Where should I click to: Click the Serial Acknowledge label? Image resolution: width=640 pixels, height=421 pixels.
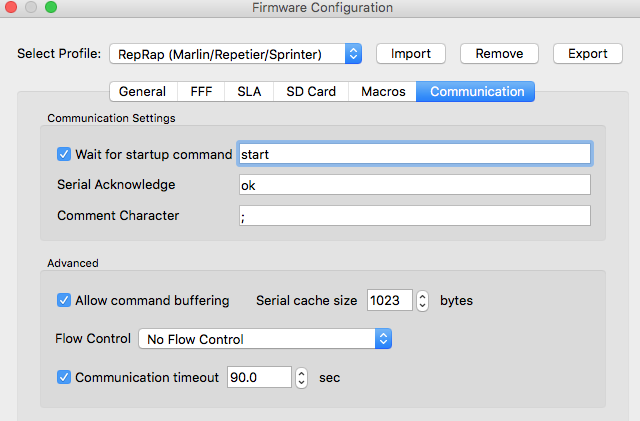tap(116, 185)
